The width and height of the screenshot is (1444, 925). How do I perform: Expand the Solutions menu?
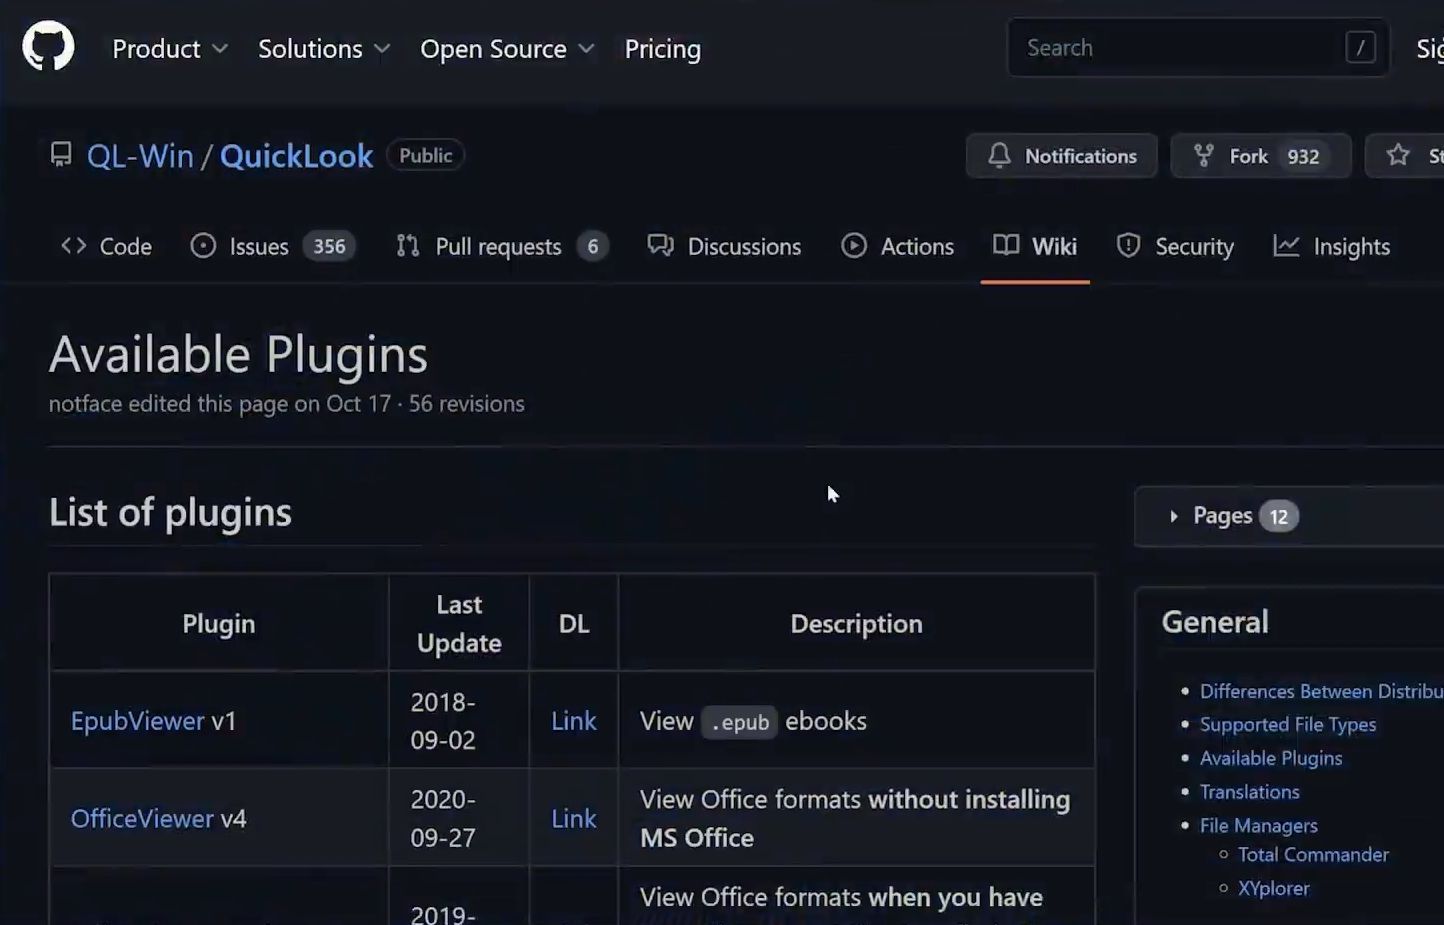click(x=324, y=48)
